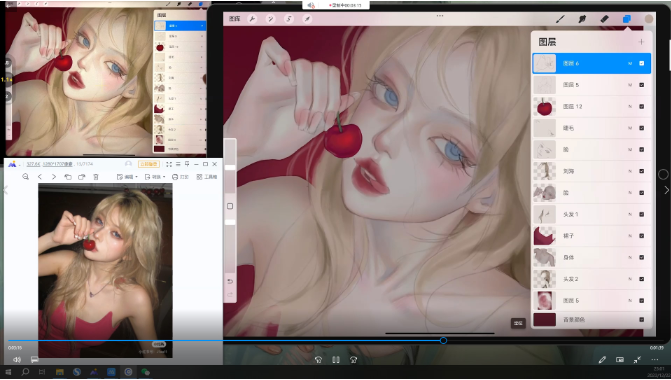Screen dimensions: 671x380
Task: Add a new layer with plus icon
Action: coord(641,42)
